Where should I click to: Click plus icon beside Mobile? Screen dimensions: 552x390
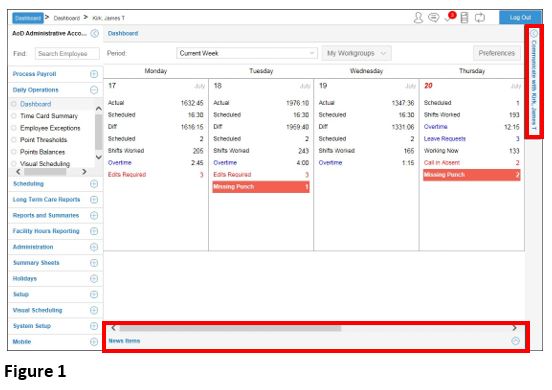[x=94, y=342]
